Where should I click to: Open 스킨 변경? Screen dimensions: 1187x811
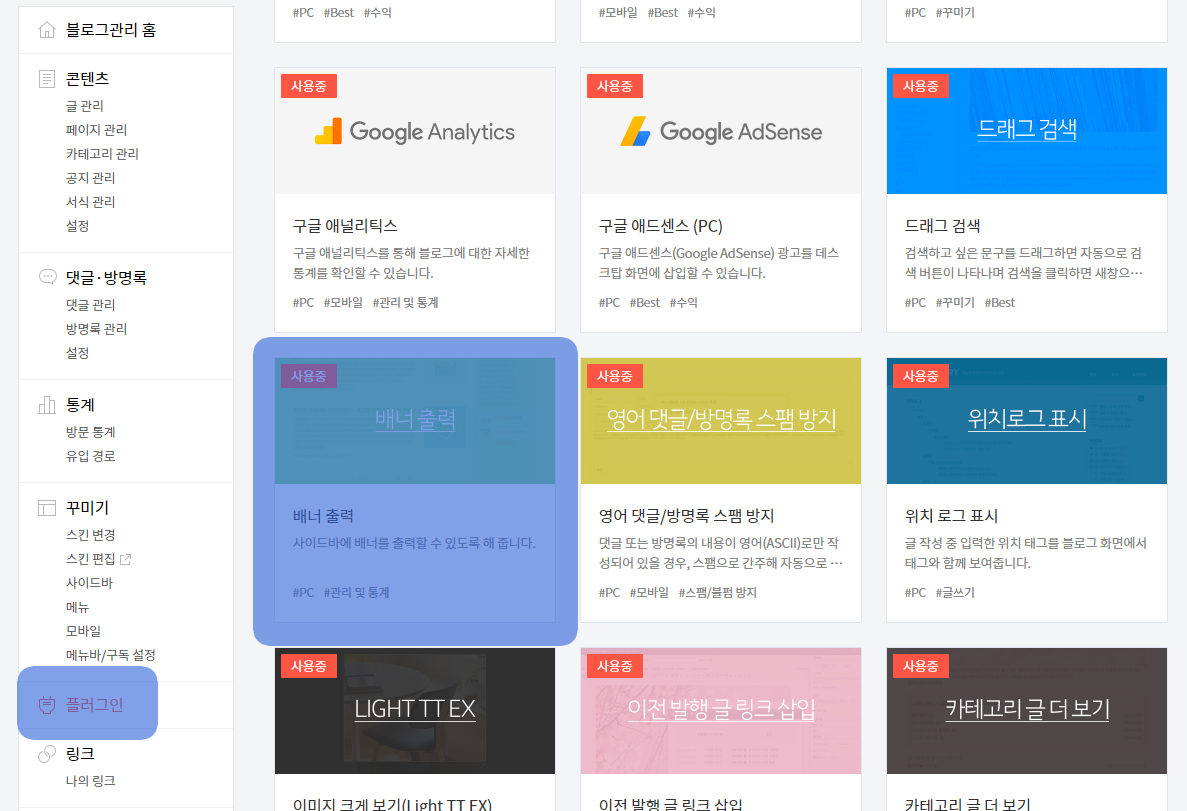coord(90,535)
